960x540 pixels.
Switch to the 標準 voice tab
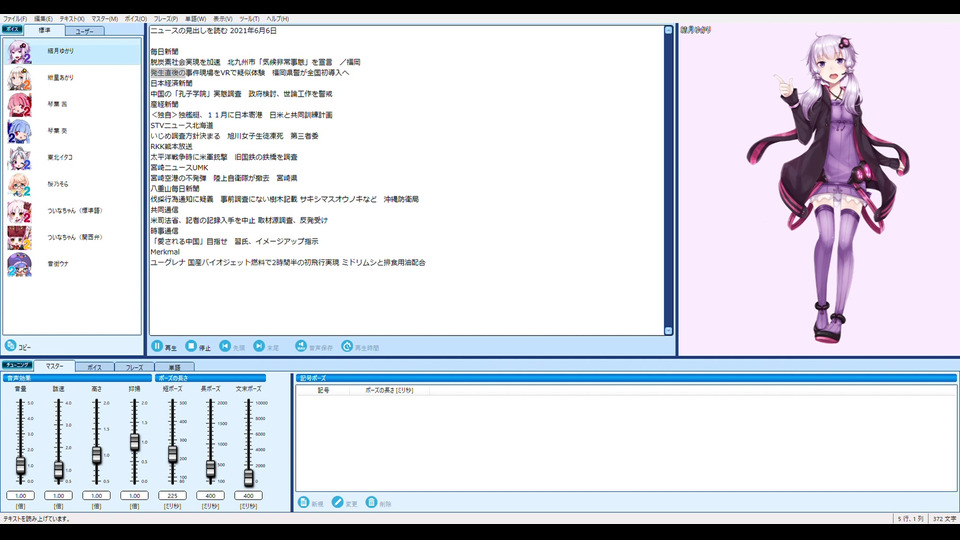click(x=44, y=31)
